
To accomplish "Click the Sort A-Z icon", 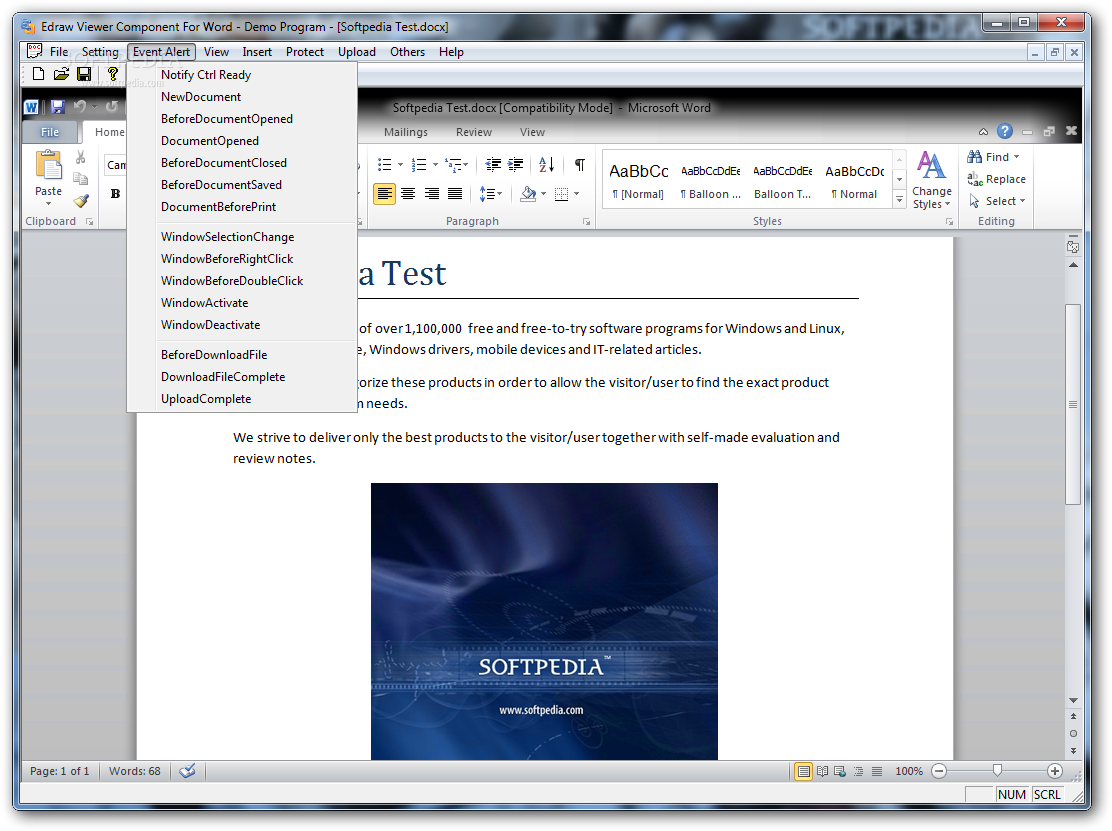I will click(x=546, y=164).
